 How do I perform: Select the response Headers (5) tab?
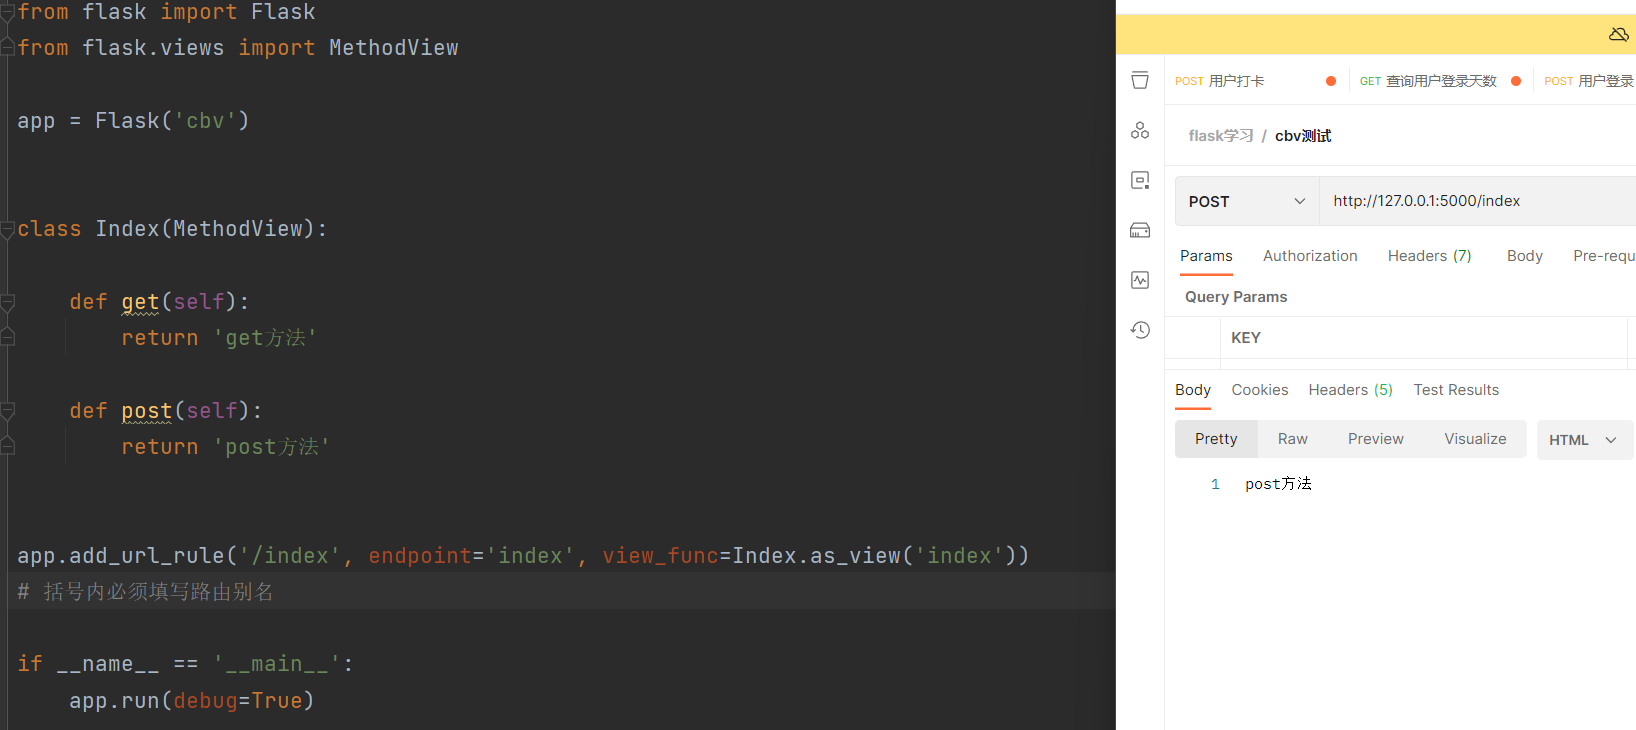click(x=1350, y=390)
